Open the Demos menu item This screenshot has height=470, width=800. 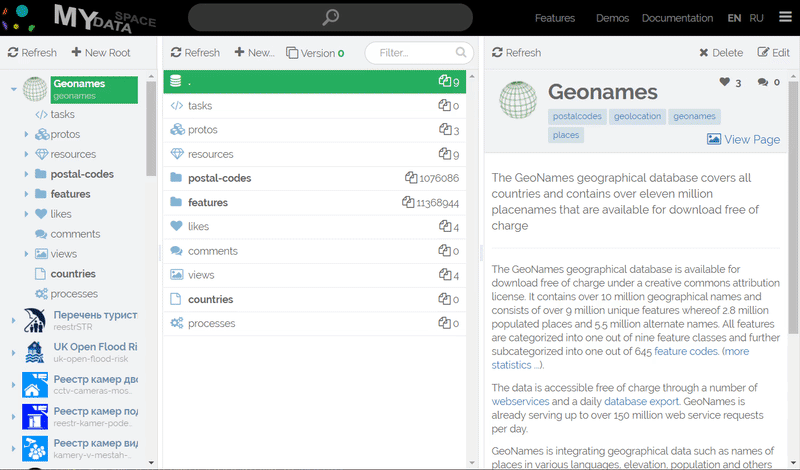[612, 18]
